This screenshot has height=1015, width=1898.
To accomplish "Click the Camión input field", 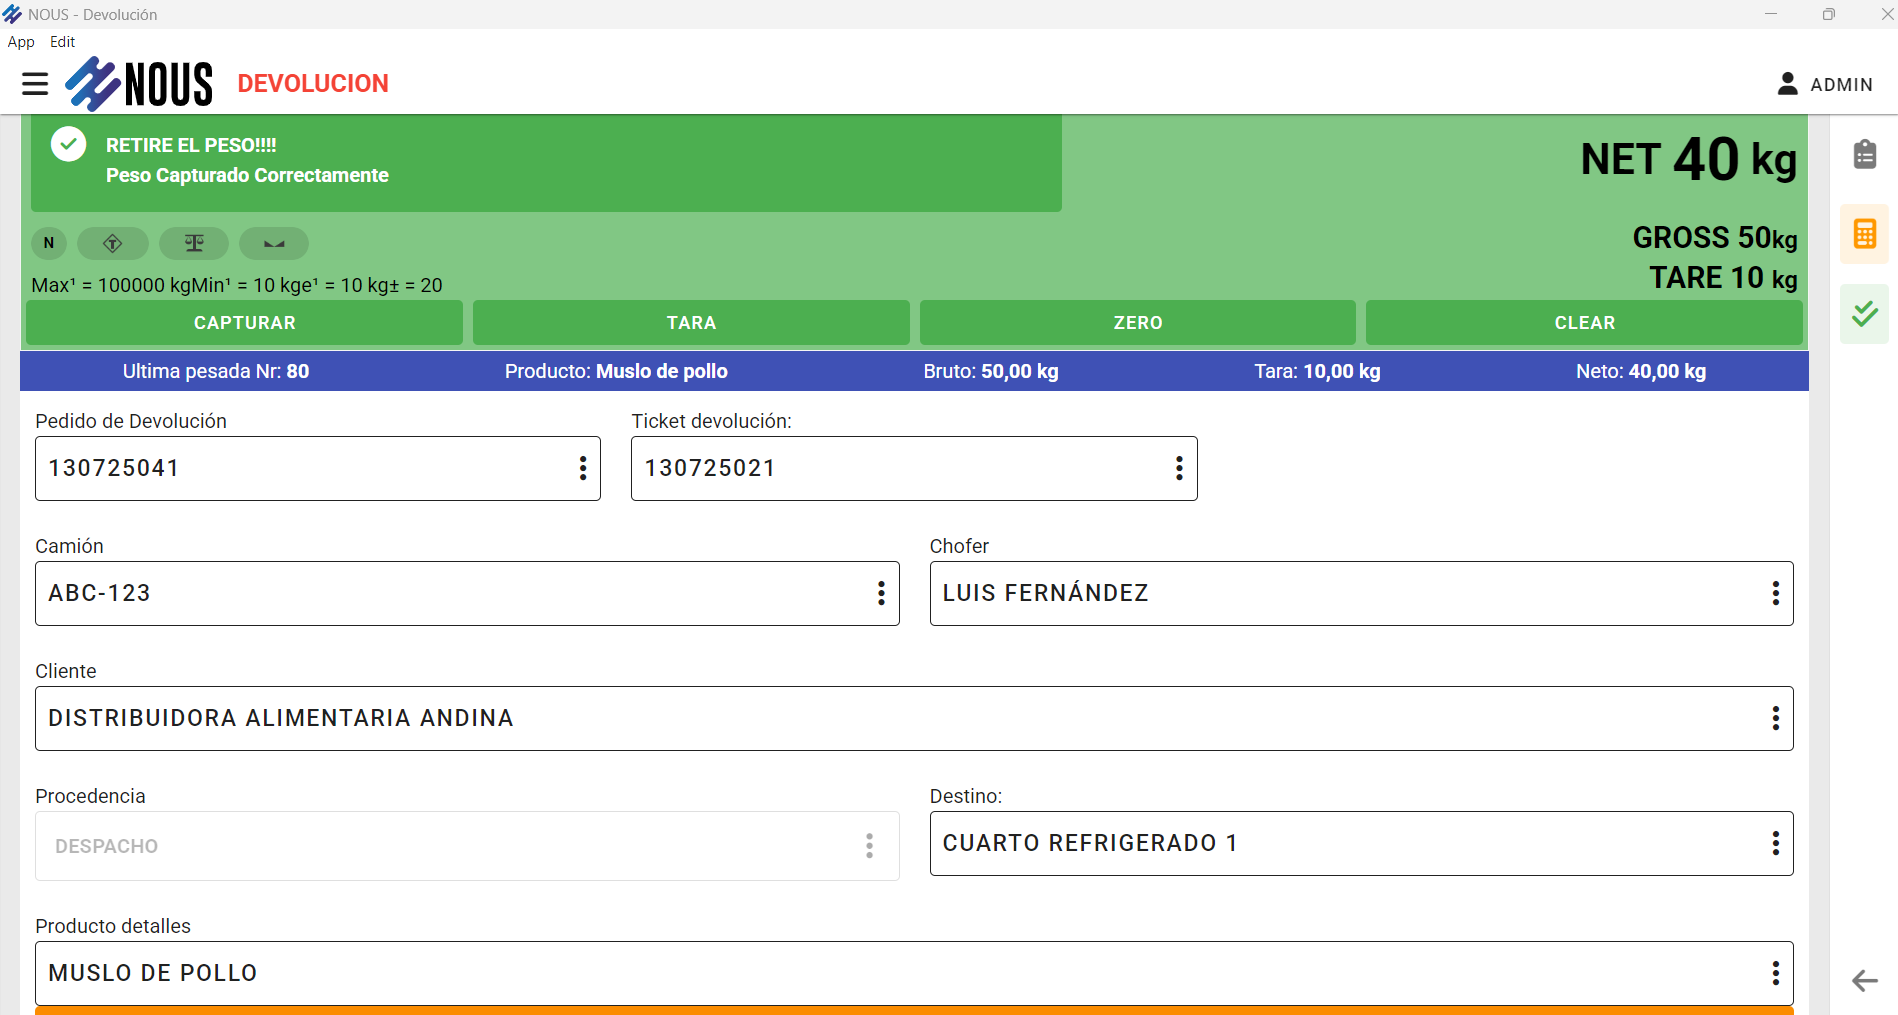I will 450,593.
